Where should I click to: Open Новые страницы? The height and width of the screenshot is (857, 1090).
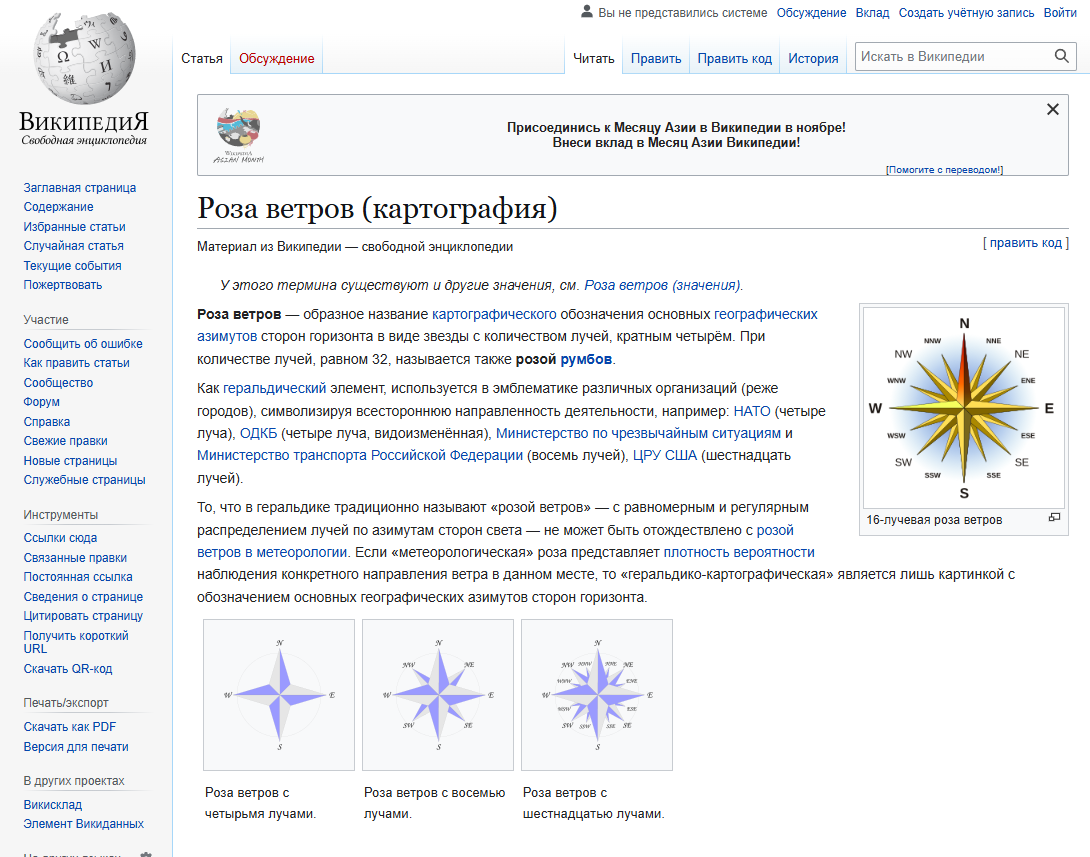coord(70,460)
